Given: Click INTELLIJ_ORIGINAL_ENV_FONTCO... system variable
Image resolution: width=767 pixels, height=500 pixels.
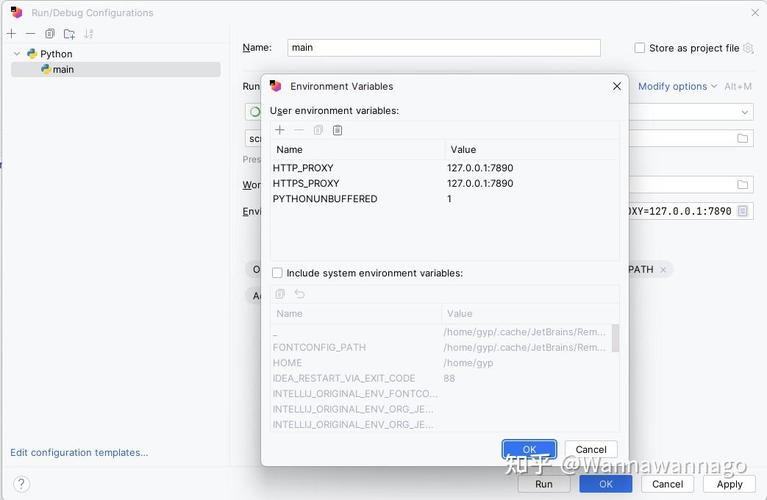Looking at the screenshot, I should (x=355, y=393).
